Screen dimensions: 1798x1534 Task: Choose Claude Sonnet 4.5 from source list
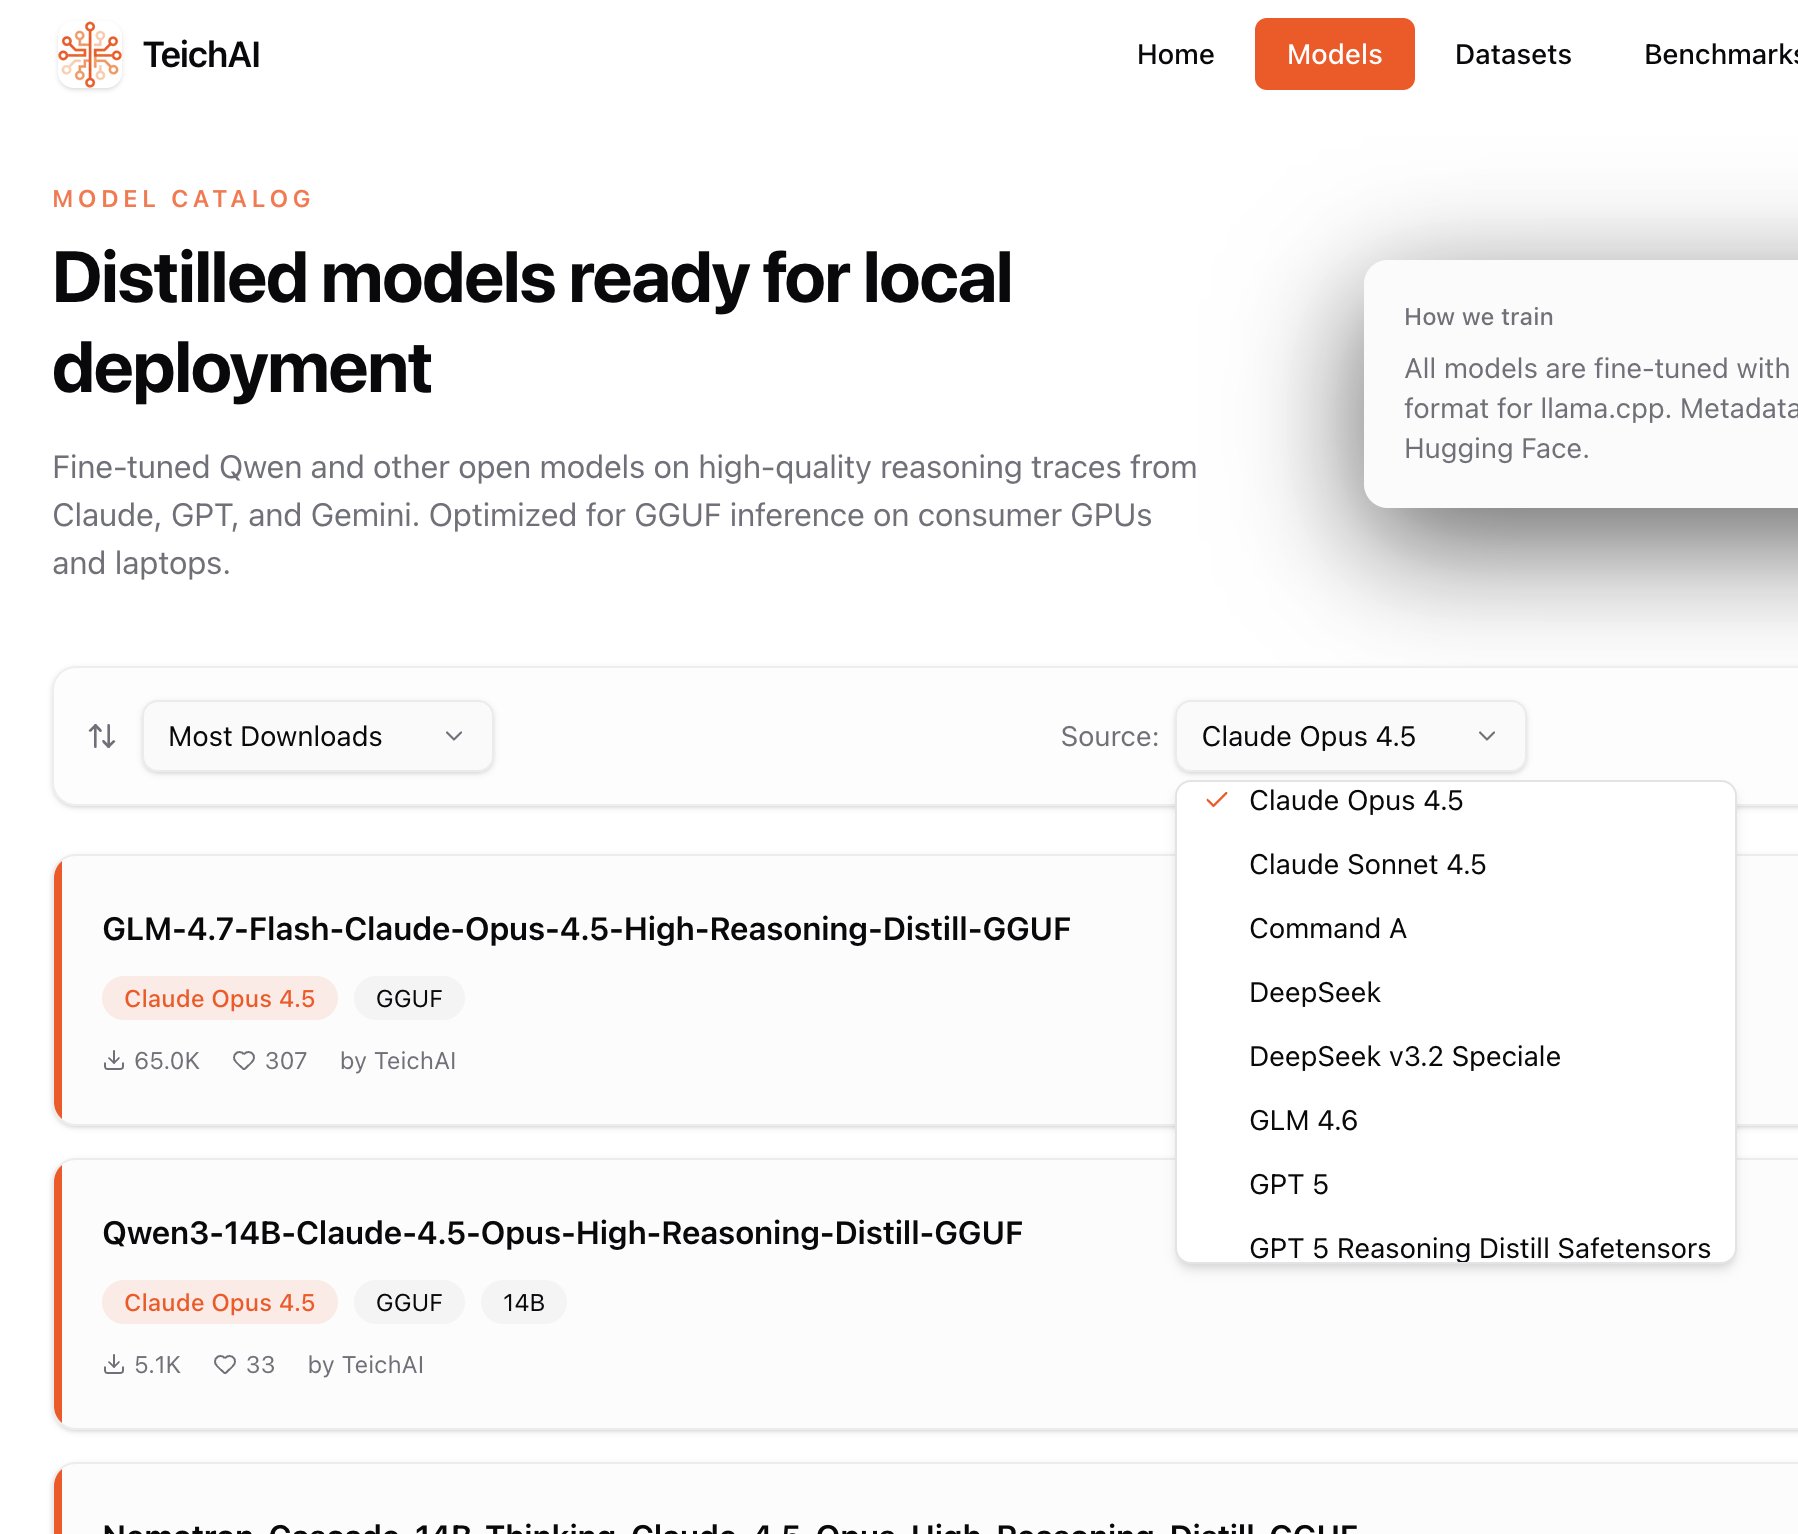[1367, 865]
